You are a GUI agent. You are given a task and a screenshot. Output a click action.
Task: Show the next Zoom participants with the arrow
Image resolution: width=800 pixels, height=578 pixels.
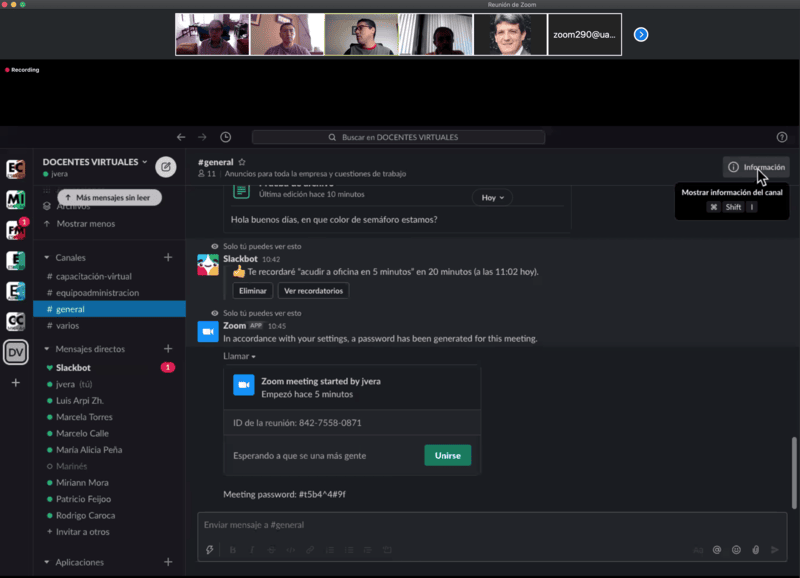pyautogui.click(x=641, y=35)
